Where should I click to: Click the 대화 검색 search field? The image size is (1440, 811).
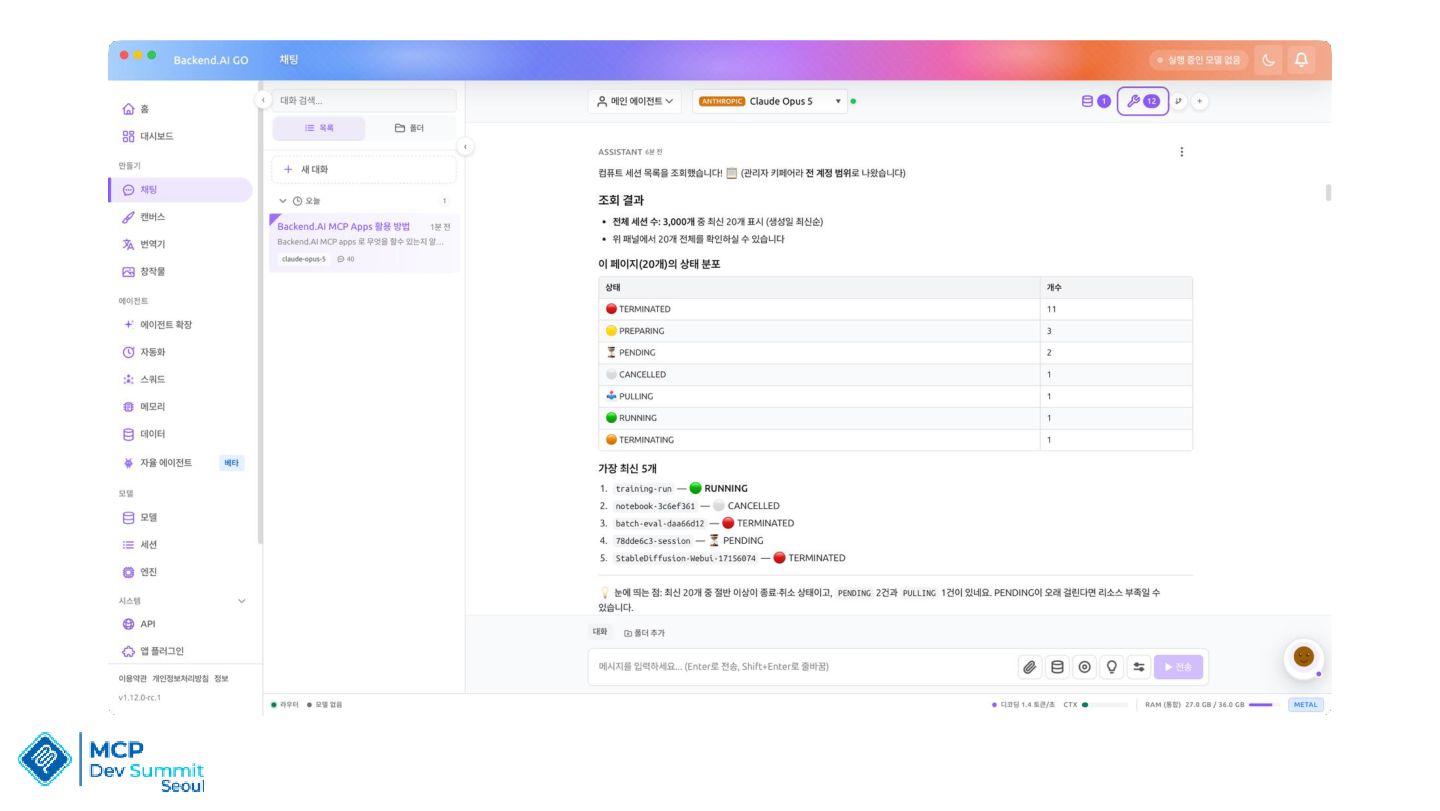[364, 100]
